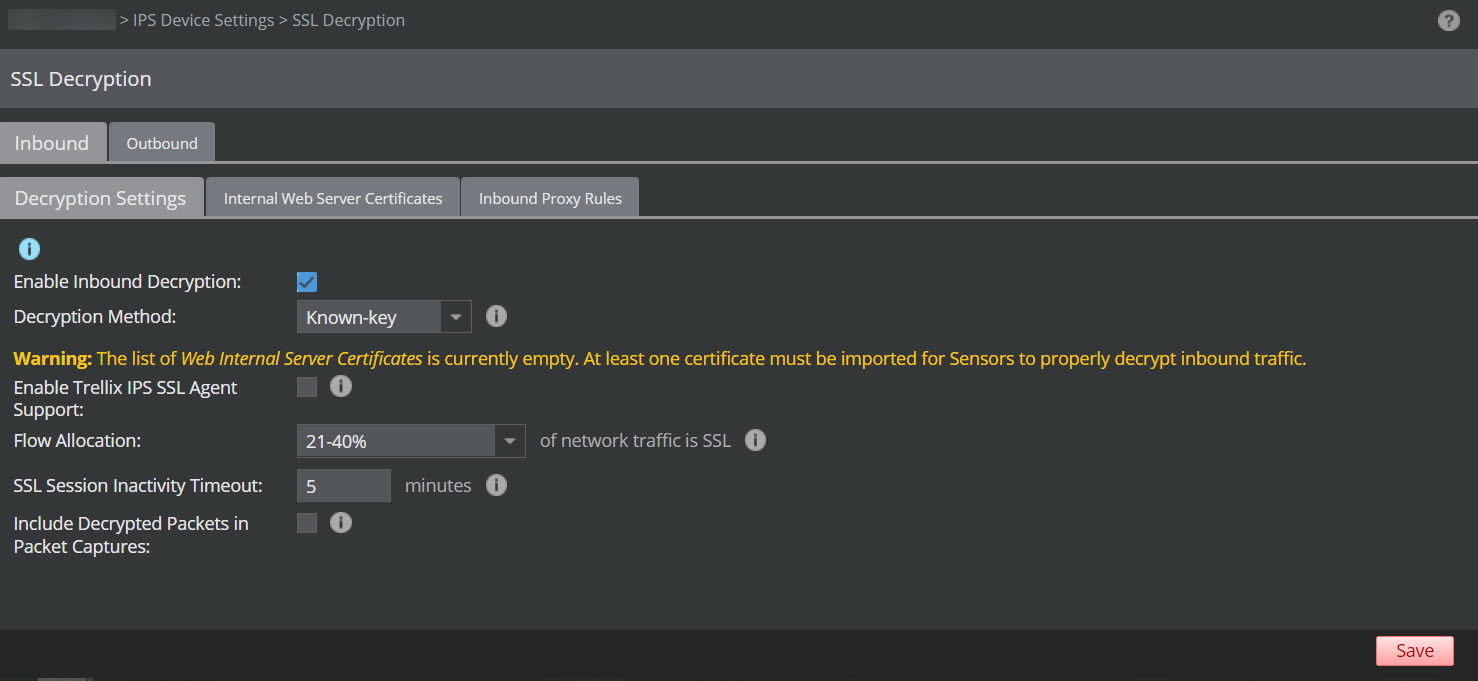Click the Web Internal Server Certificates warning text
This screenshot has width=1478, height=681.
click(x=302, y=358)
